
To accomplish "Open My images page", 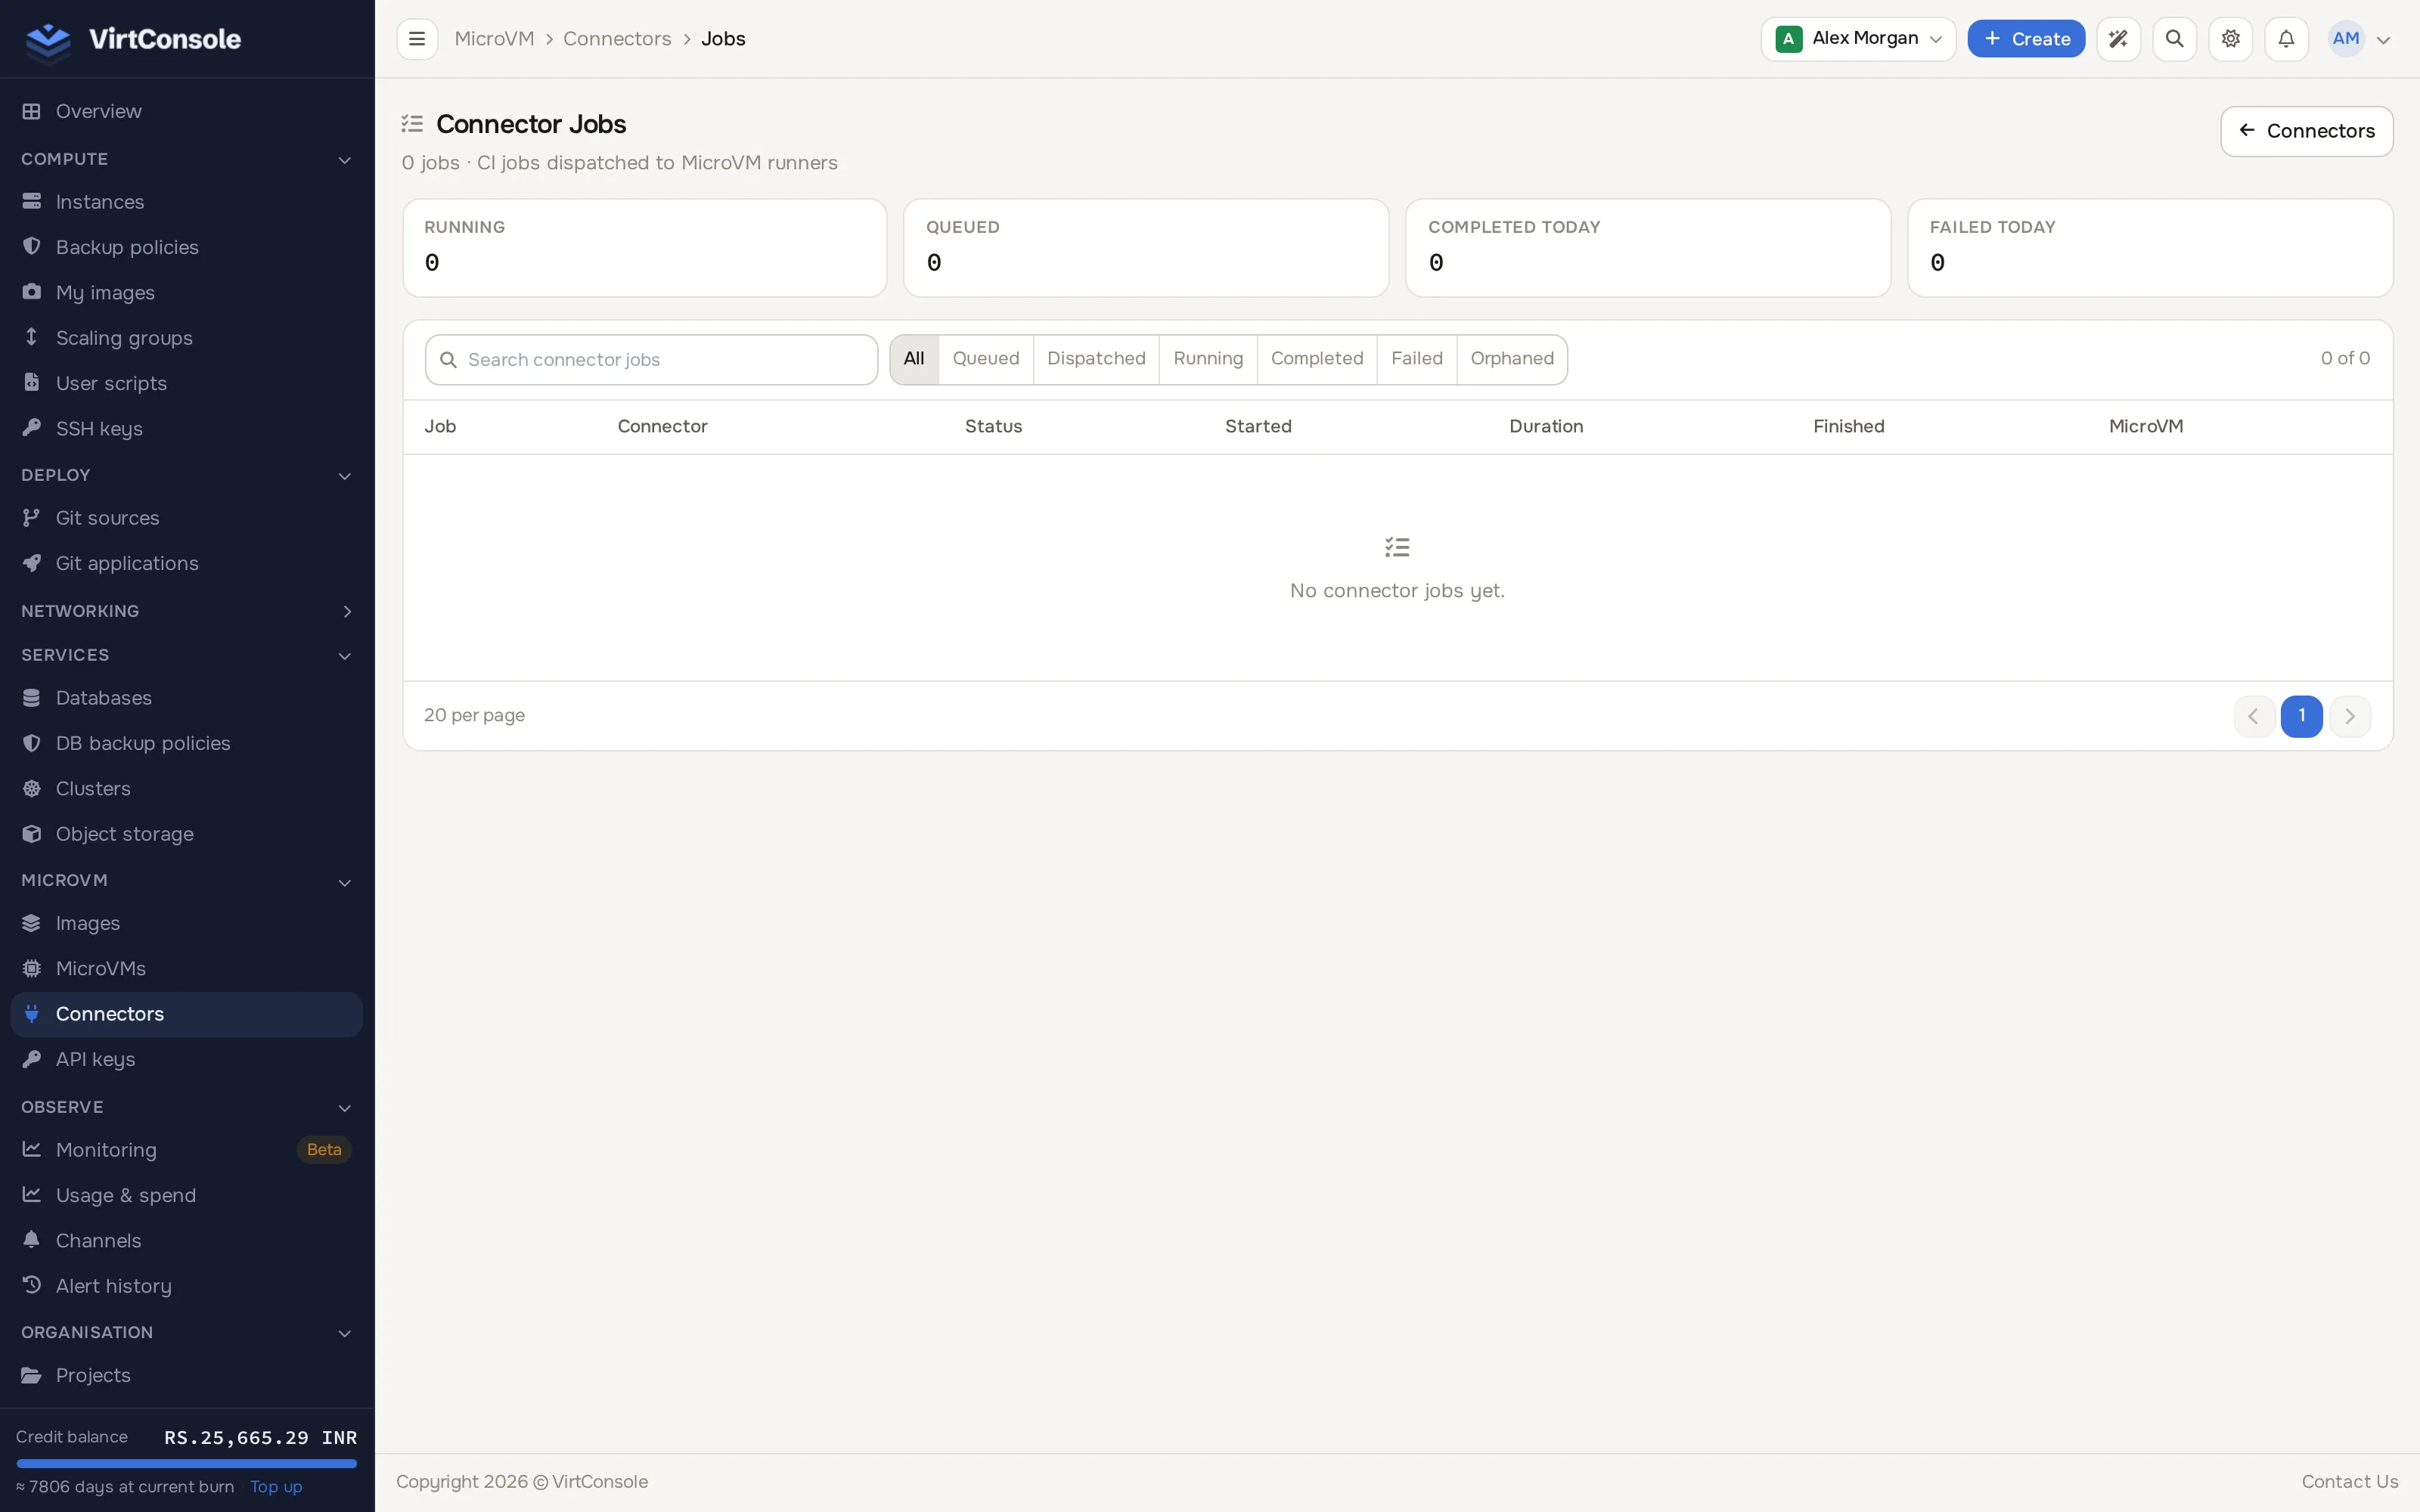I will 186,293.
